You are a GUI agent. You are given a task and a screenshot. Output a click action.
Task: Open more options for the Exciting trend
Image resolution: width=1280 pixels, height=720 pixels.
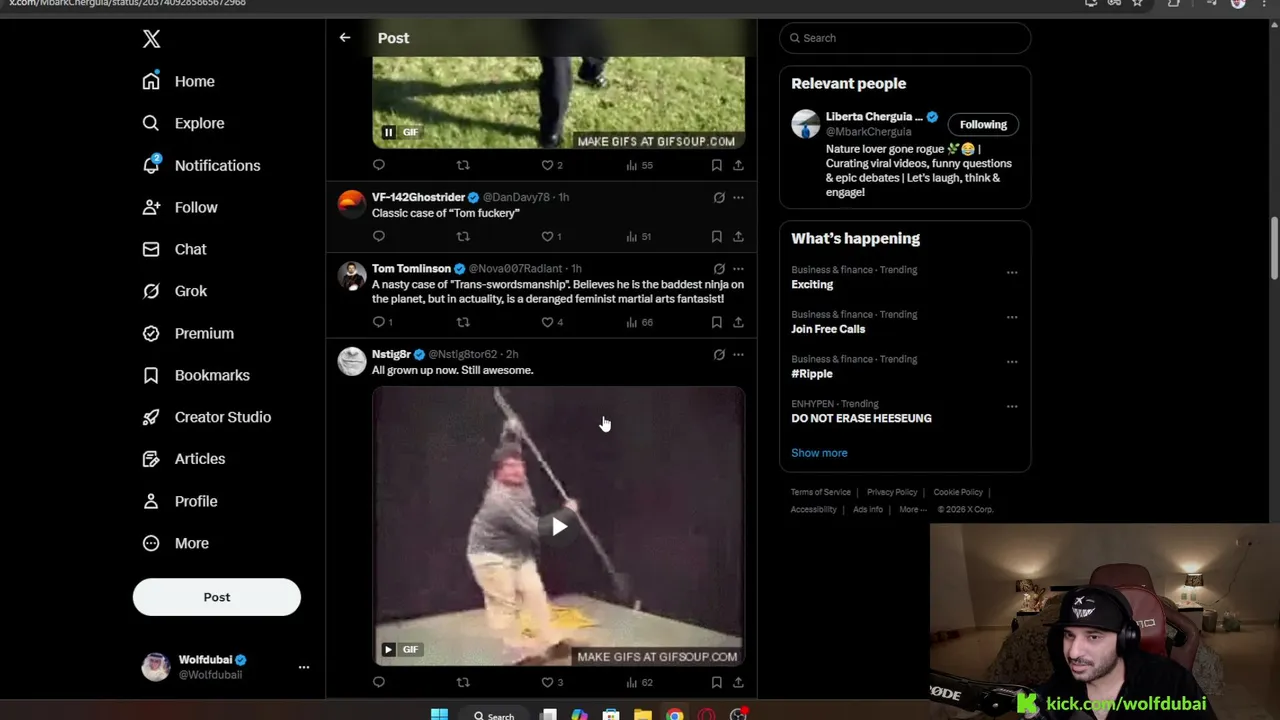click(x=1012, y=272)
